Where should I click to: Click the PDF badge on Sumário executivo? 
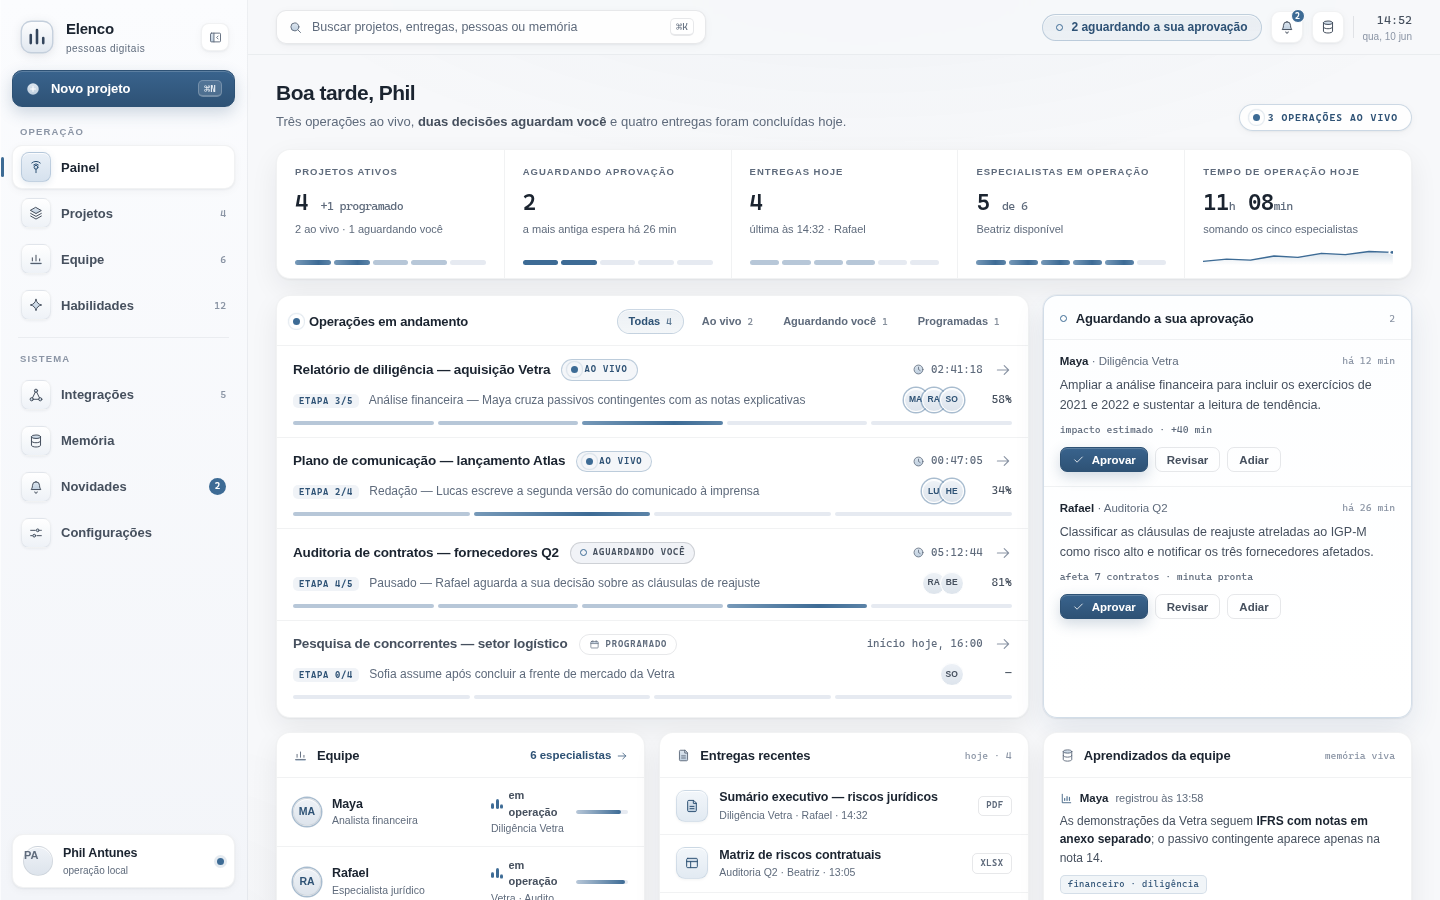(994, 805)
